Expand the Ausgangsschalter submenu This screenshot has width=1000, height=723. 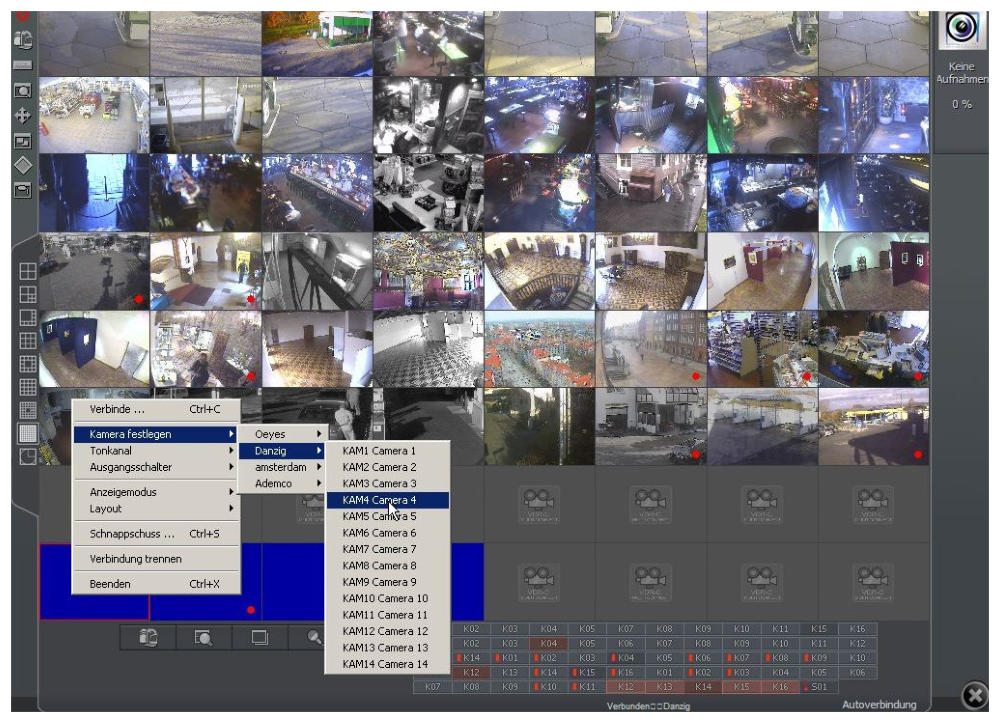(155, 467)
